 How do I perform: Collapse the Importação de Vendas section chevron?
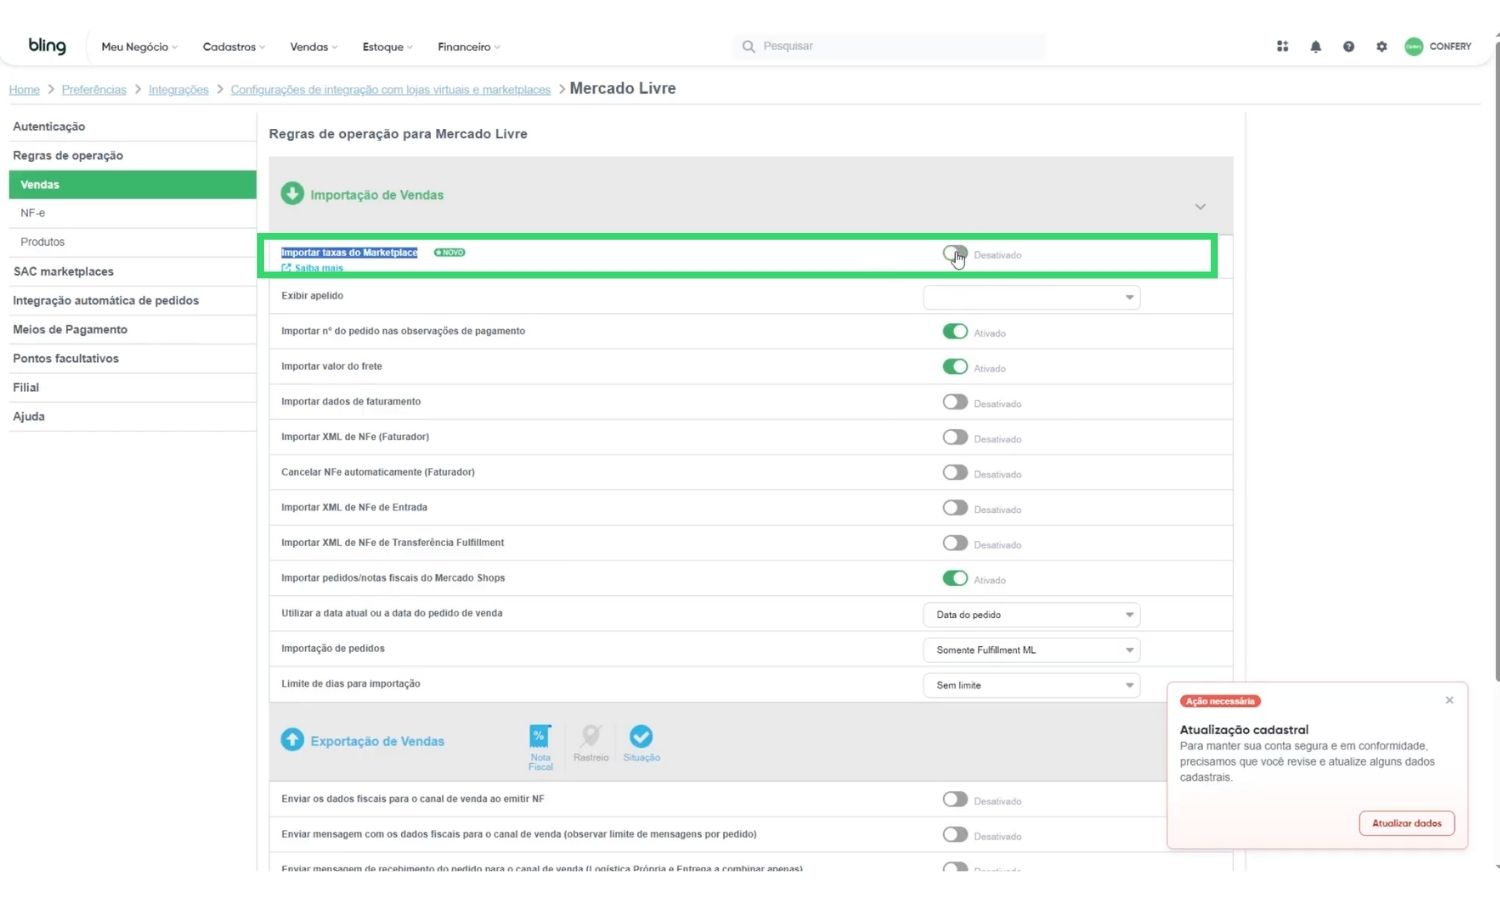[1200, 207]
